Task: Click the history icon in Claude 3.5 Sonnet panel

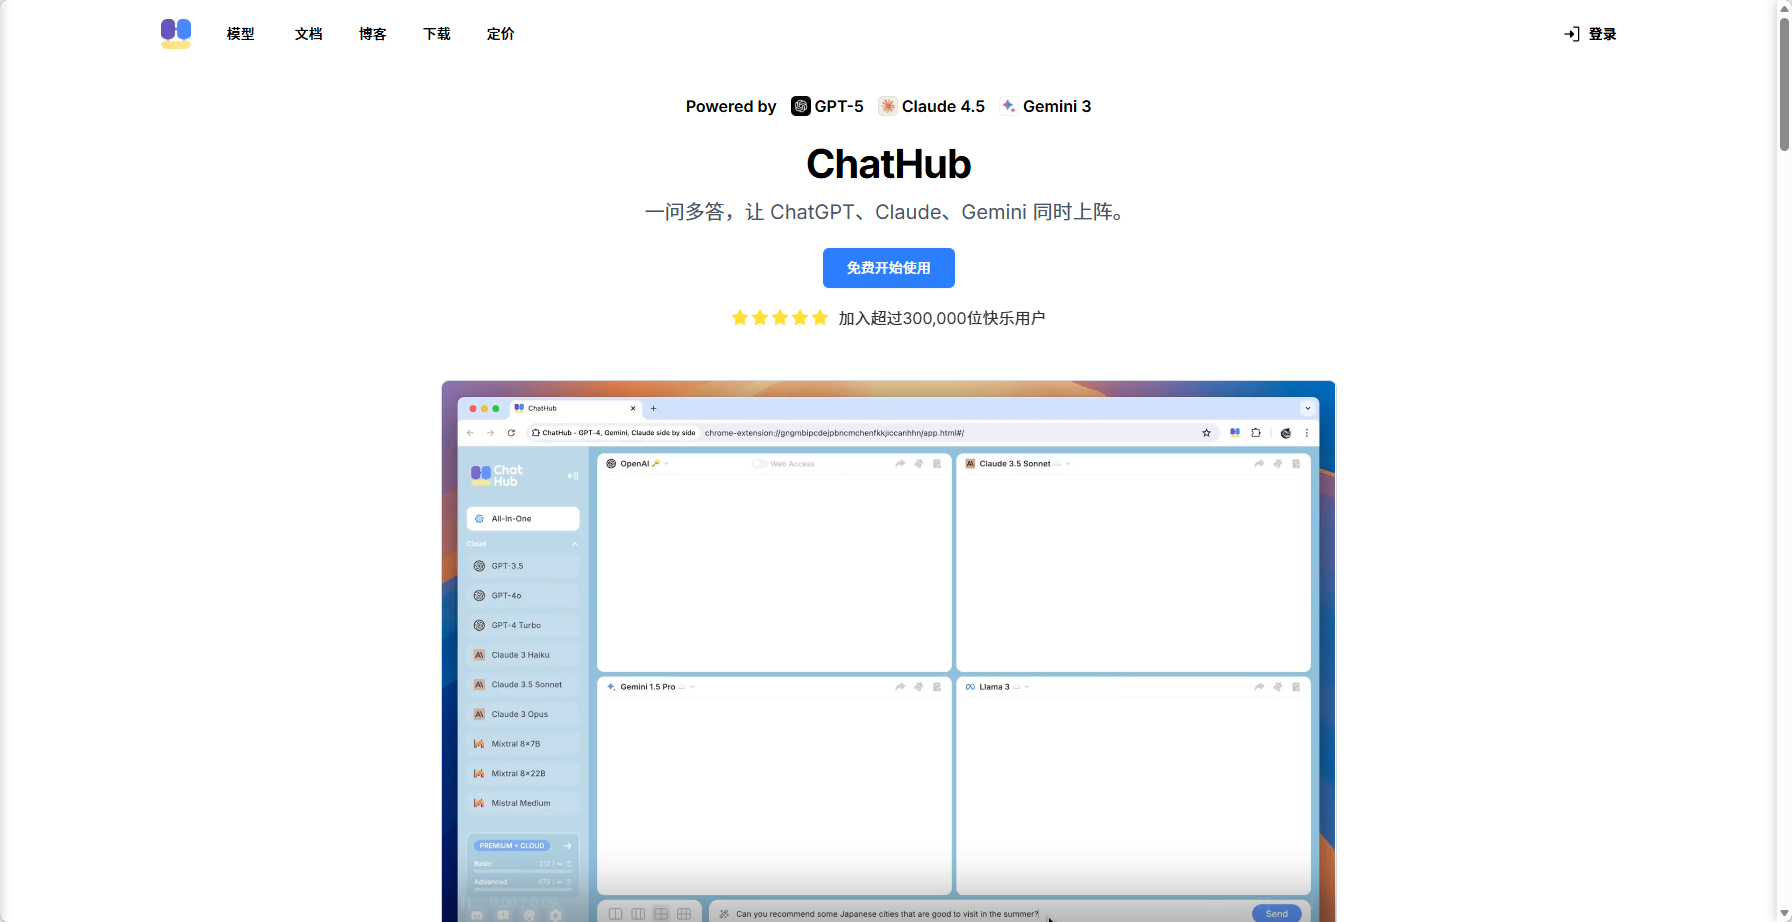Action: (1296, 464)
